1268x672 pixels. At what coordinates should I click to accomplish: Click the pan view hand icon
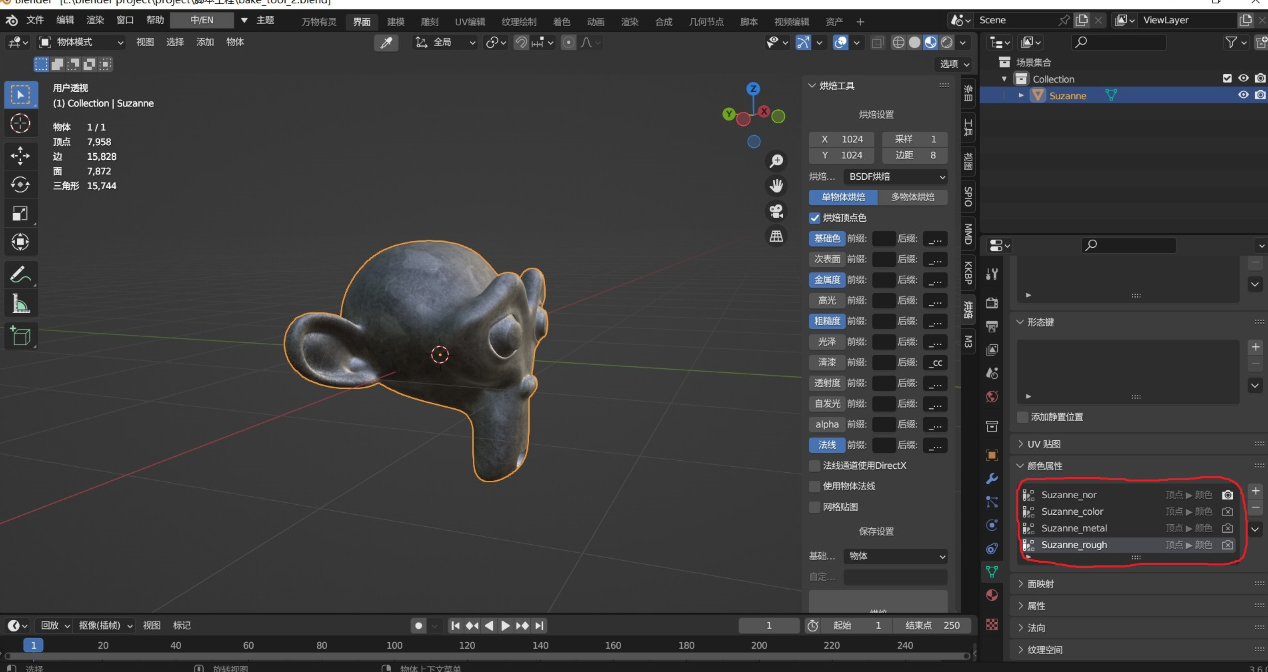[776, 186]
